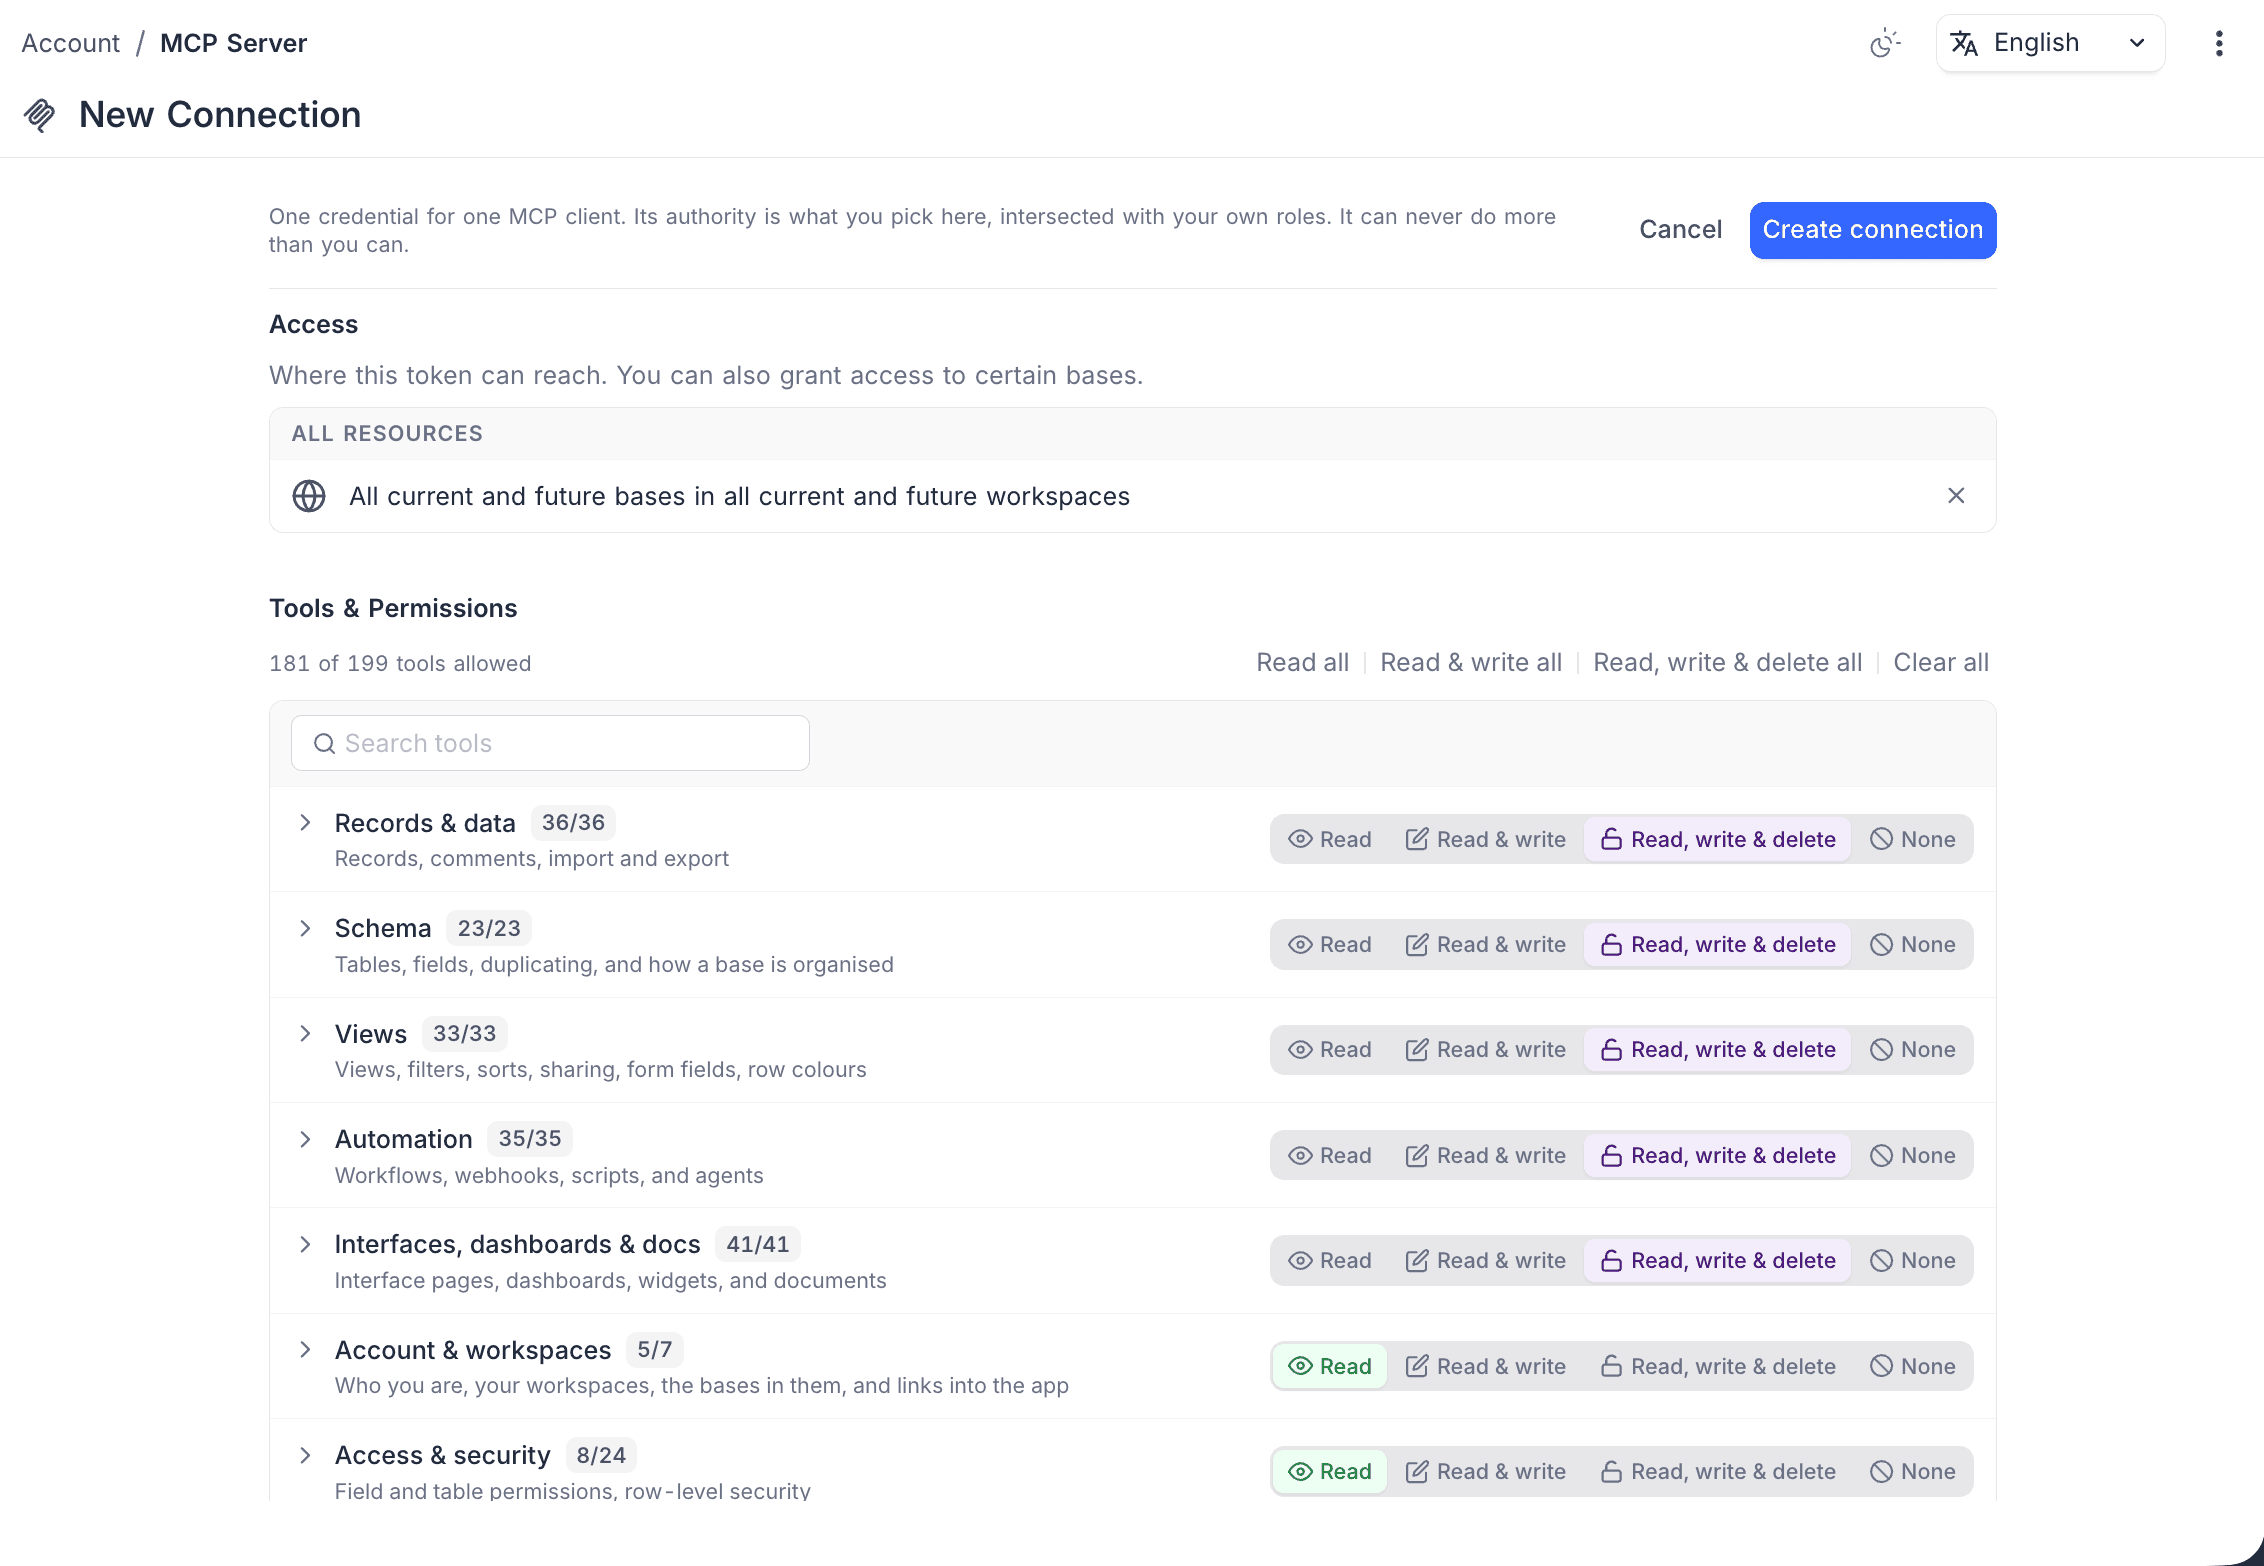The height and width of the screenshot is (1566, 2264).
Task: Remove the all-resources access entry with X
Action: coord(1956,496)
